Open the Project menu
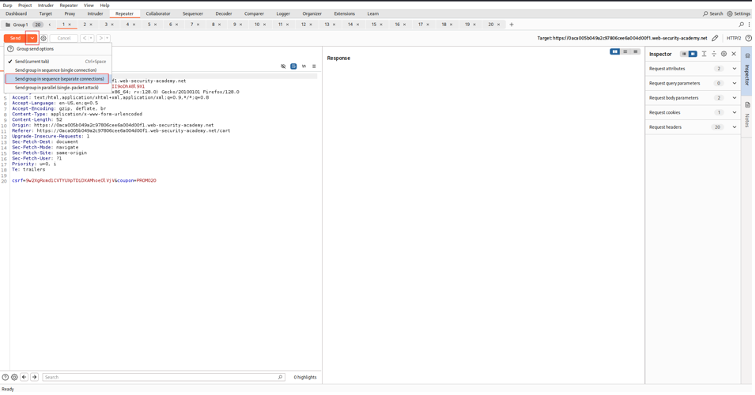 [x=25, y=5]
